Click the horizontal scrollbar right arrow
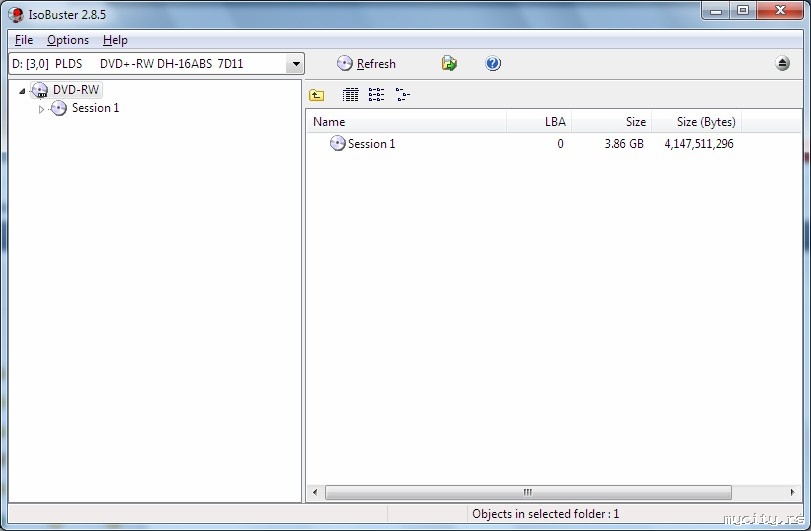The height and width of the screenshot is (531, 811). pos(792,492)
